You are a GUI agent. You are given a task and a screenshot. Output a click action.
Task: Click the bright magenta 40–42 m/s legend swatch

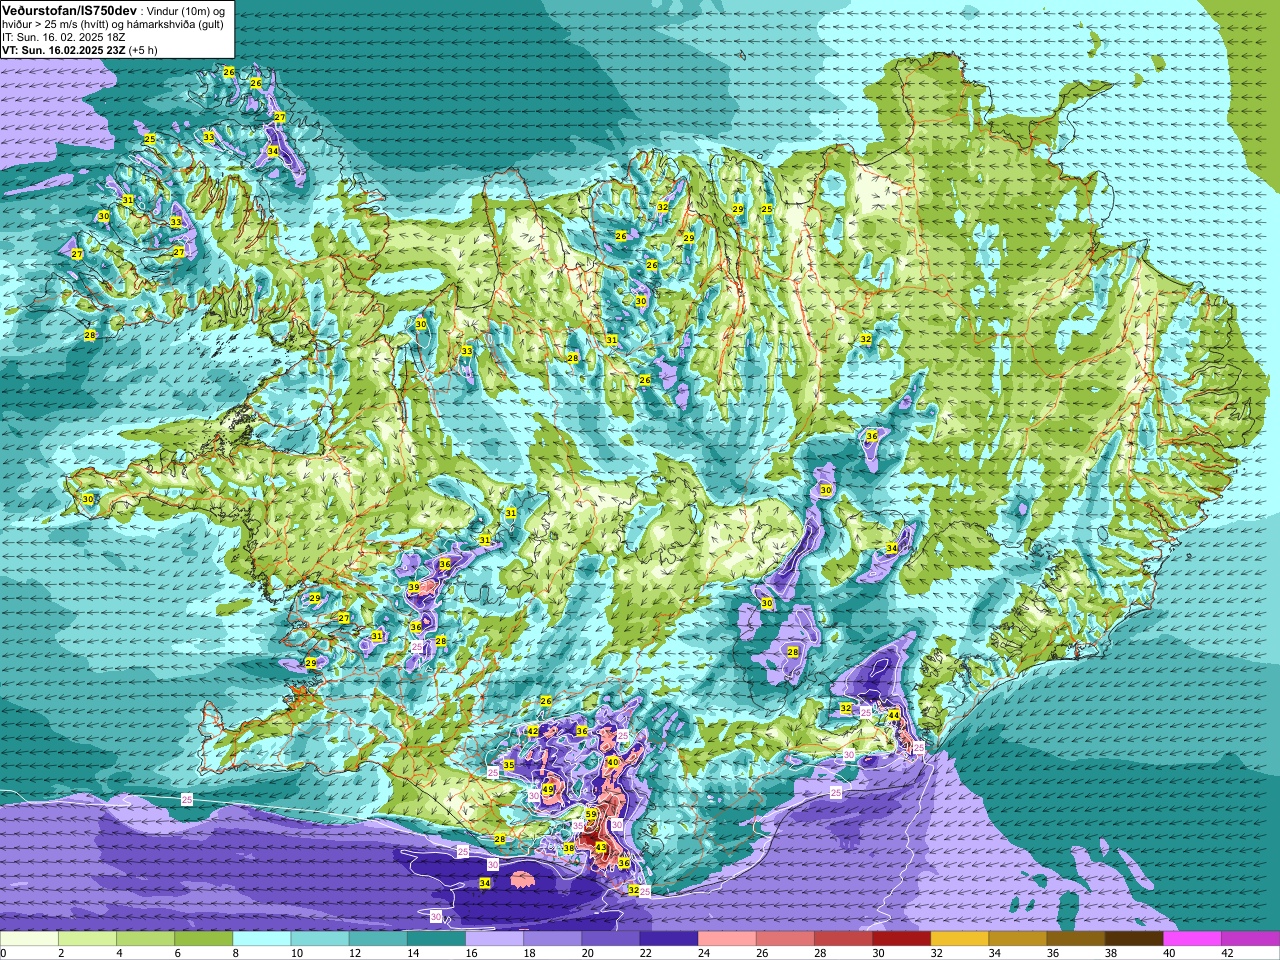tap(1192, 938)
